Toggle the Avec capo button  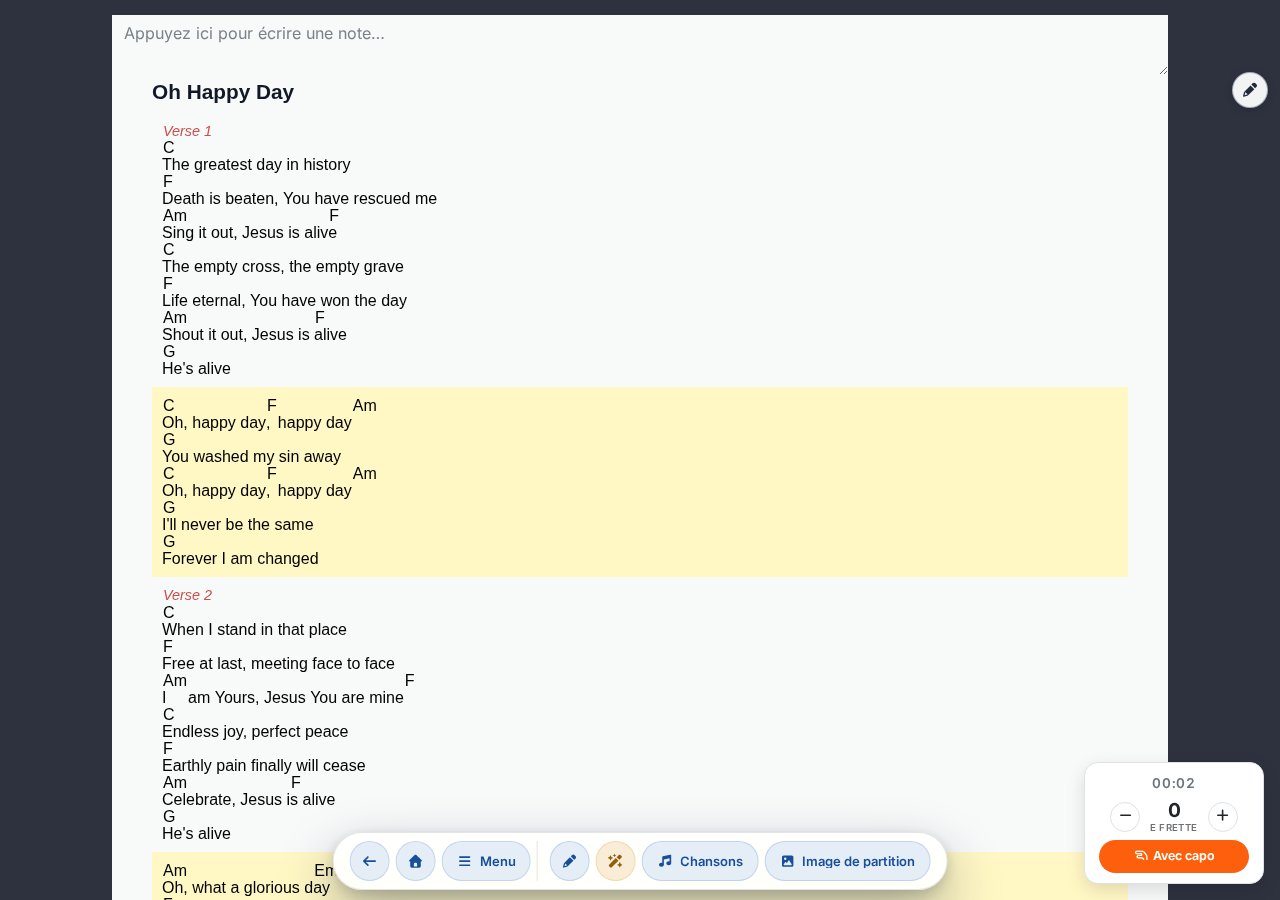(1174, 856)
